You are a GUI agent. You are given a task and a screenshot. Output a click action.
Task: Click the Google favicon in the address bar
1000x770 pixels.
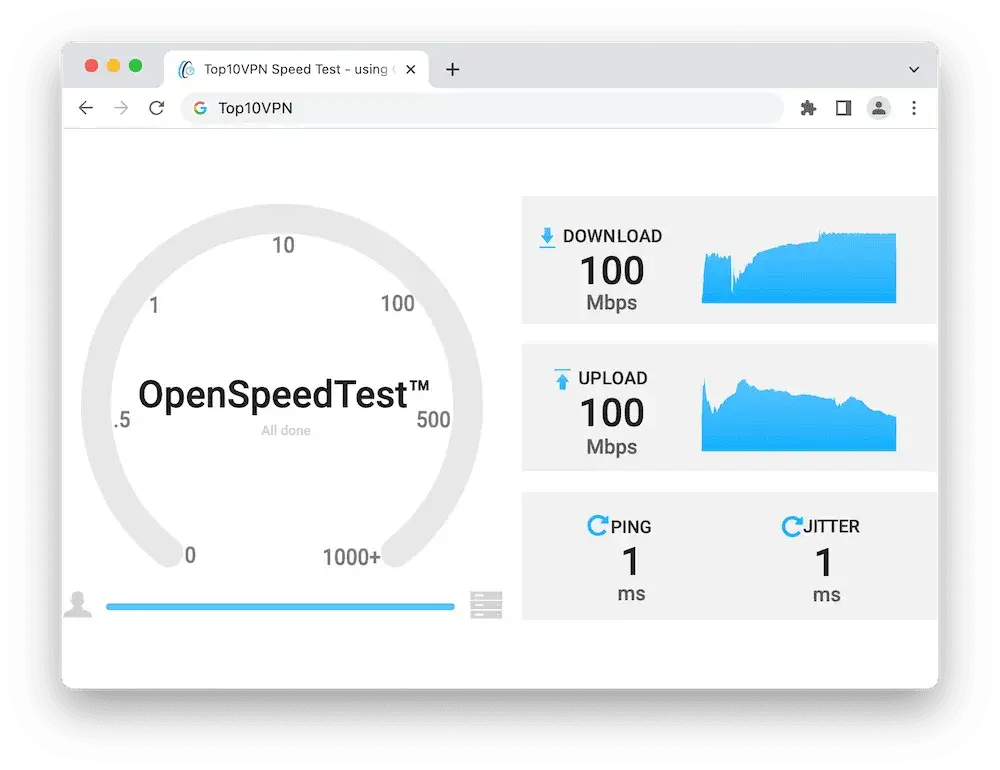click(x=200, y=108)
